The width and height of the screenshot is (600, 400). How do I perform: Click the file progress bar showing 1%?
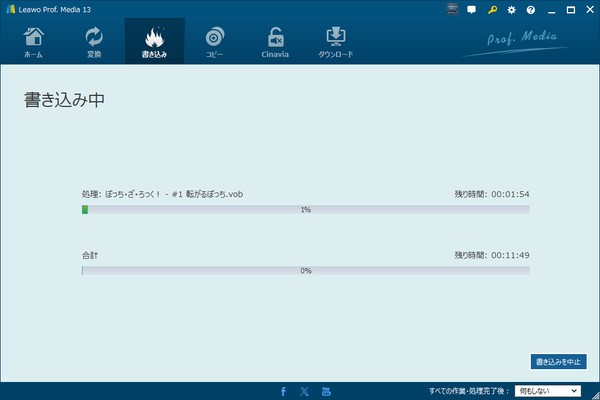point(305,209)
